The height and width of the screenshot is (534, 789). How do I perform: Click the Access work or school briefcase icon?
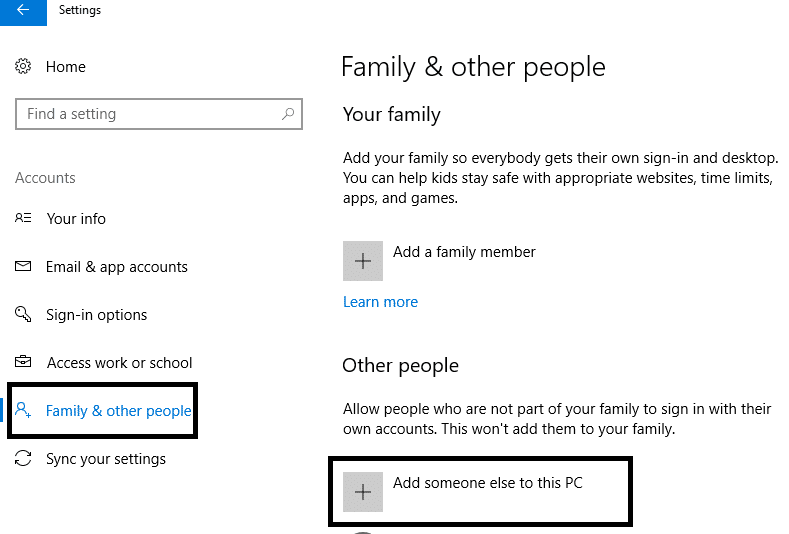click(x=24, y=363)
